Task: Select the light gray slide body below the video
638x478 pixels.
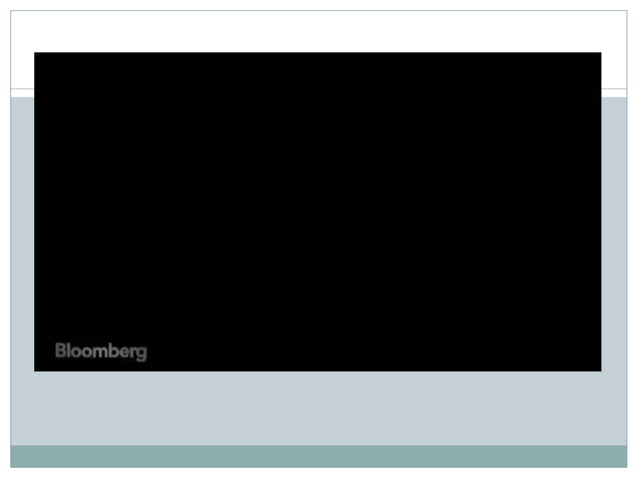Action: 319,408
